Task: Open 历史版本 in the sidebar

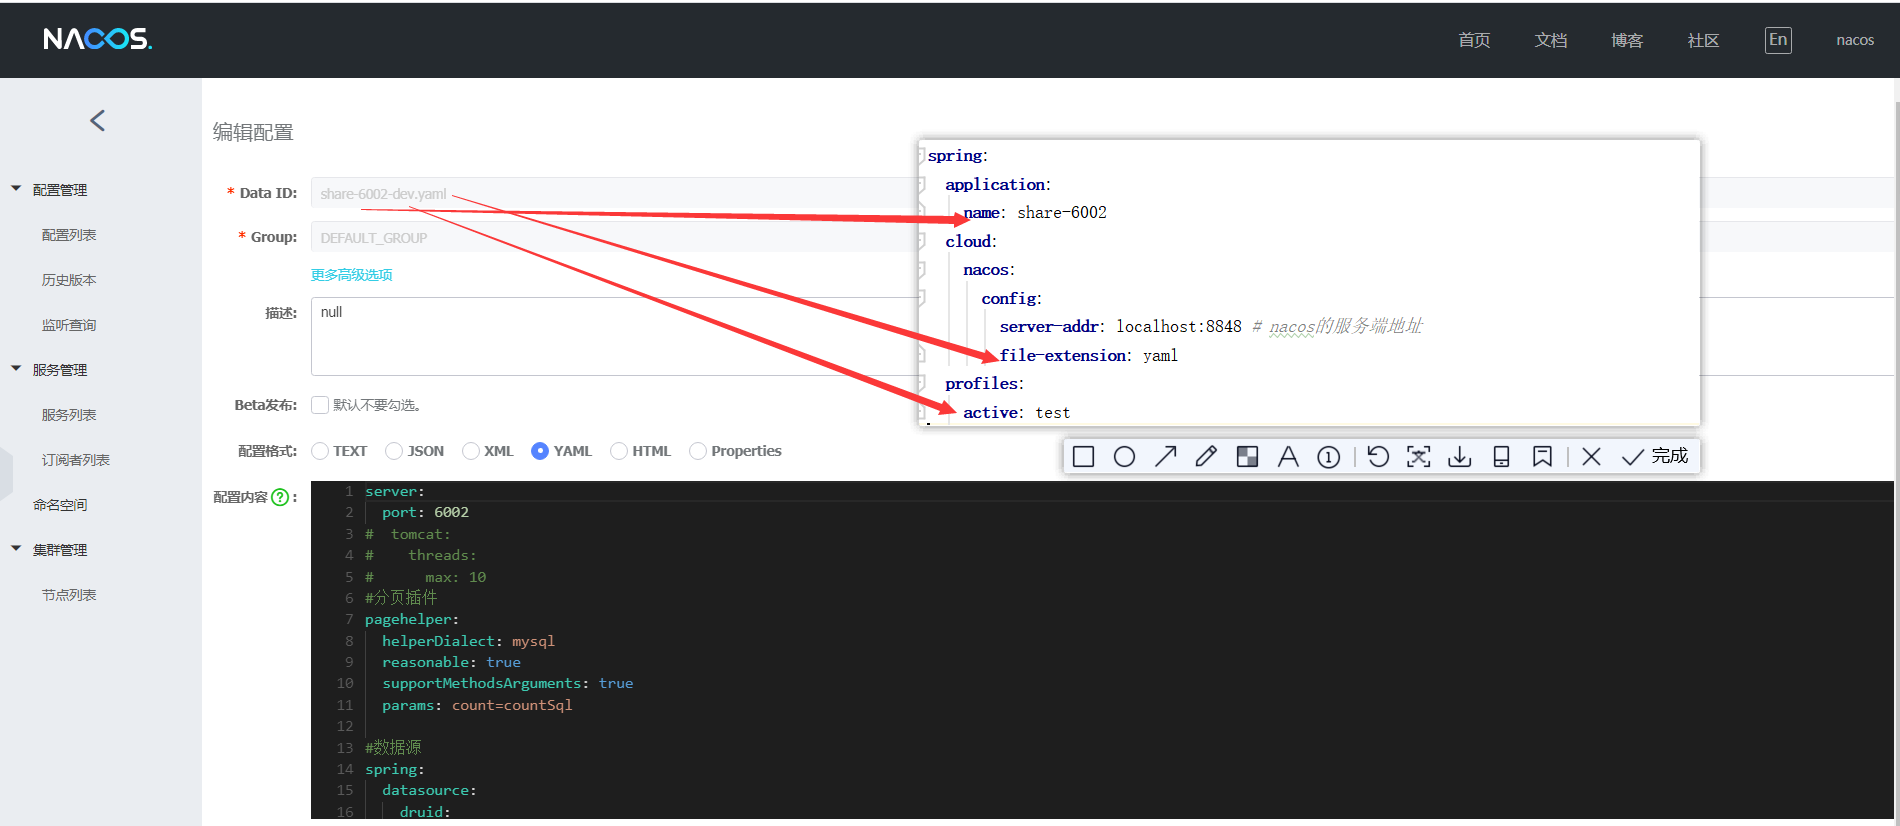Action: (x=69, y=280)
